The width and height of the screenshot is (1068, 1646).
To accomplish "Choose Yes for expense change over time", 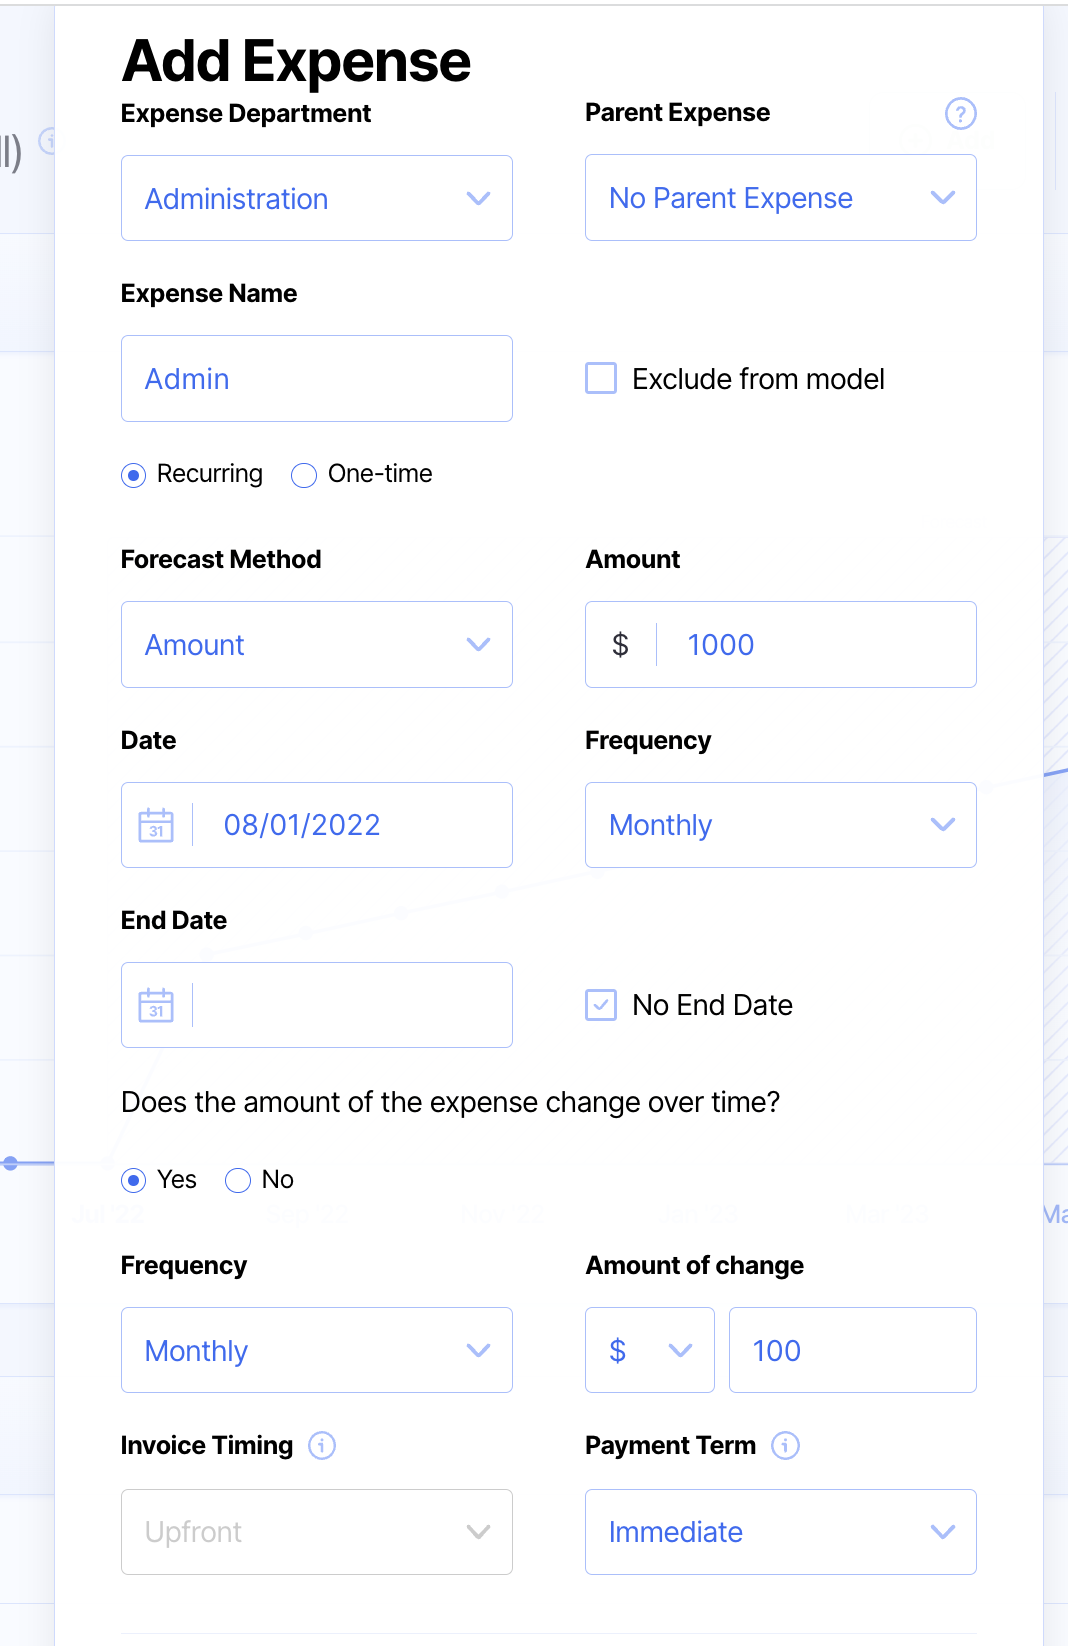I will (133, 1181).
